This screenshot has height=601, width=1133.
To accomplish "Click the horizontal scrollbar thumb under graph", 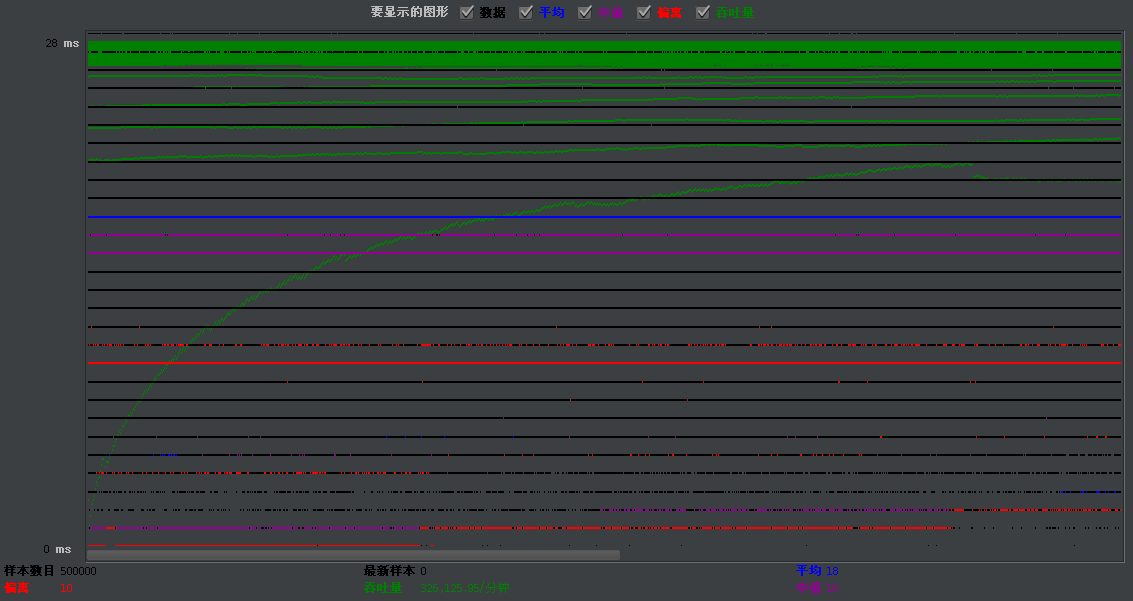I will pos(353,555).
